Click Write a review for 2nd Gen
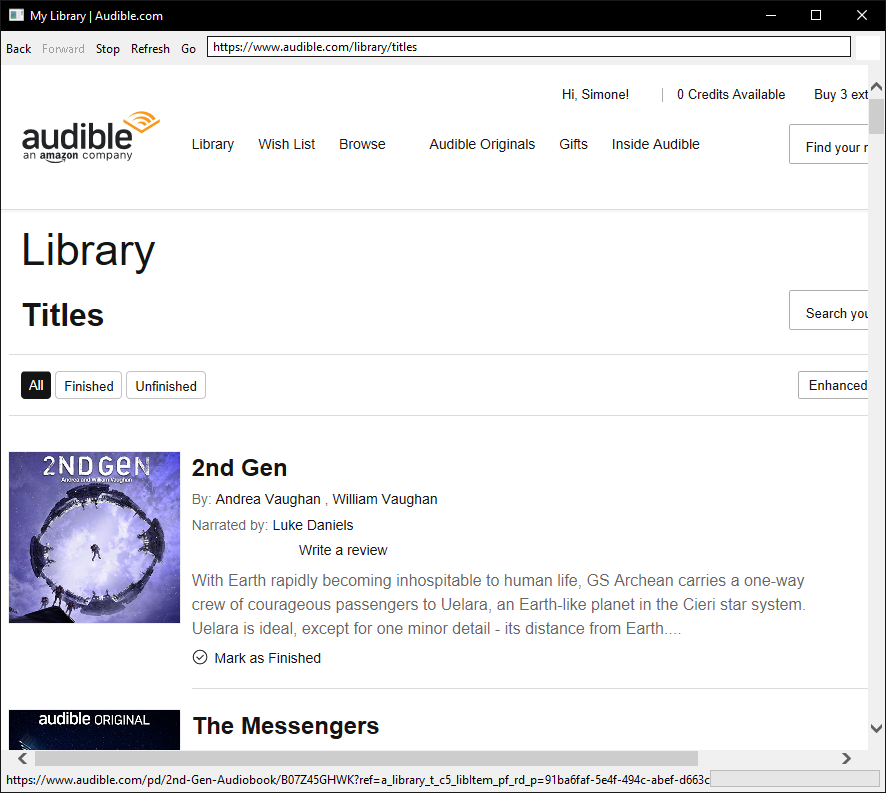886x793 pixels. pos(343,550)
